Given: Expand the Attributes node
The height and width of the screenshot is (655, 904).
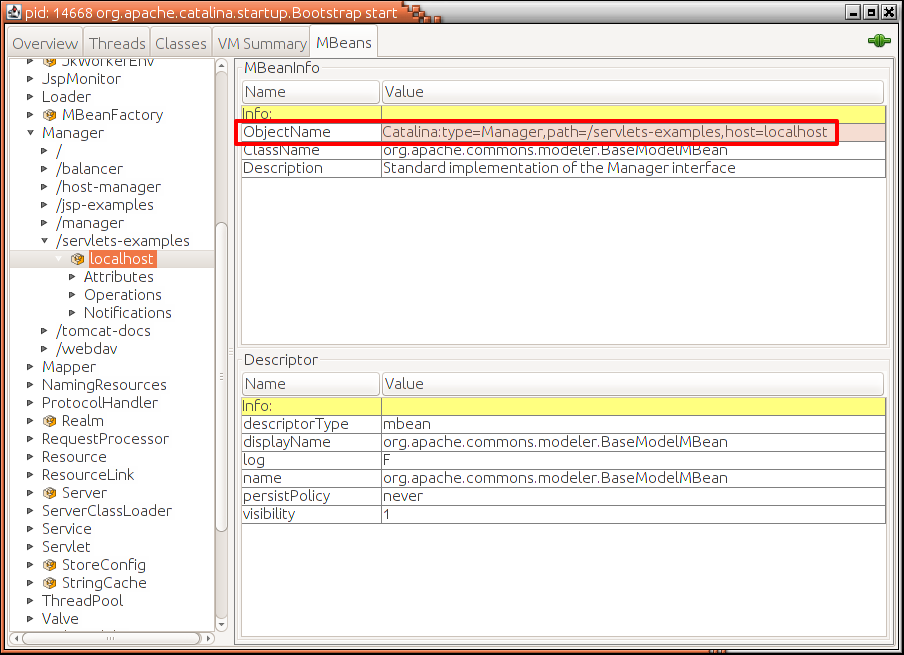Looking at the screenshot, I should coord(72,277).
